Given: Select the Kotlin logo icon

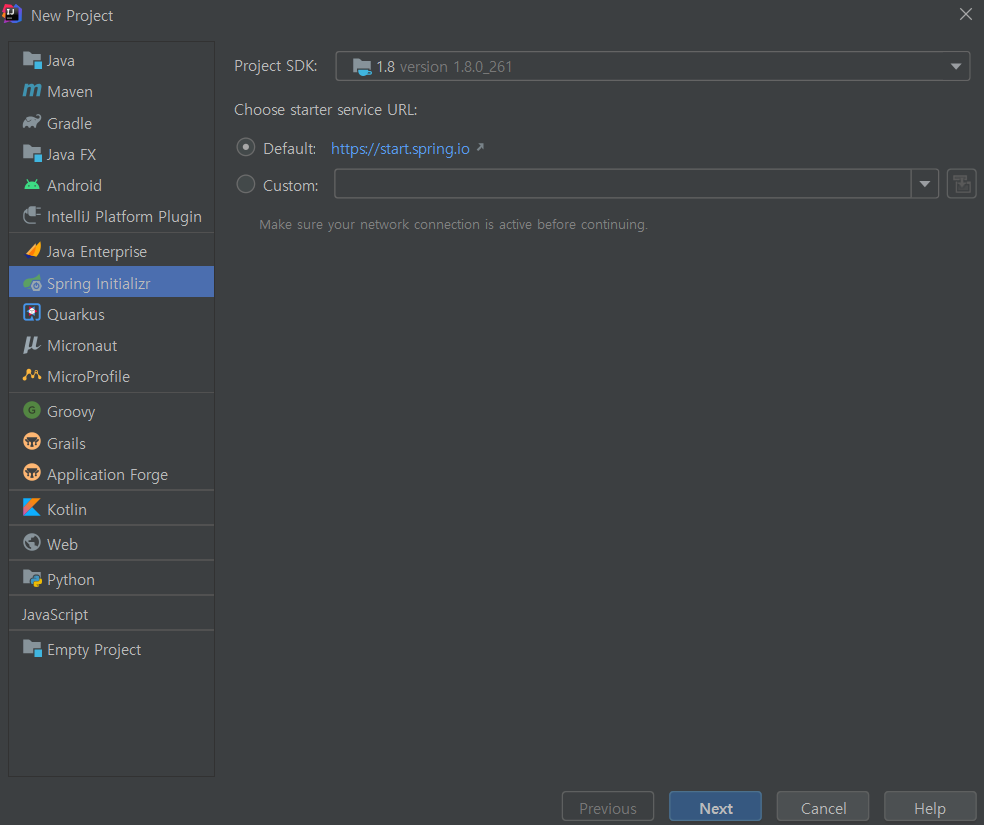Looking at the screenshot, I should coord(32,508).
